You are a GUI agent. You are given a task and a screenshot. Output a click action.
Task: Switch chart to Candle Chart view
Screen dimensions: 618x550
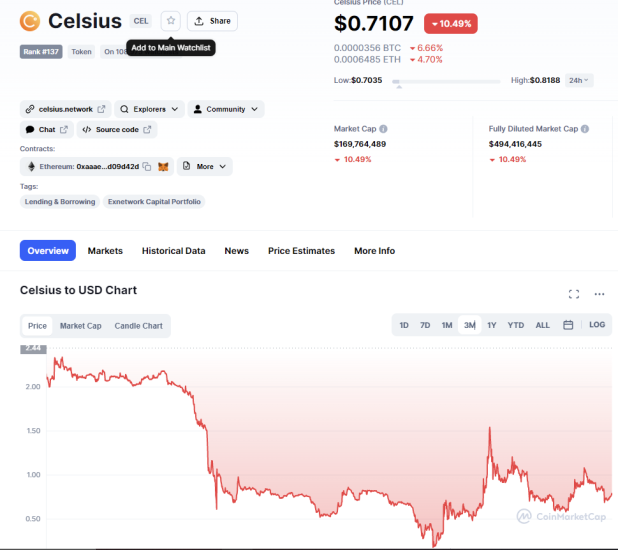pyautogui.click(x=138, y=326)
